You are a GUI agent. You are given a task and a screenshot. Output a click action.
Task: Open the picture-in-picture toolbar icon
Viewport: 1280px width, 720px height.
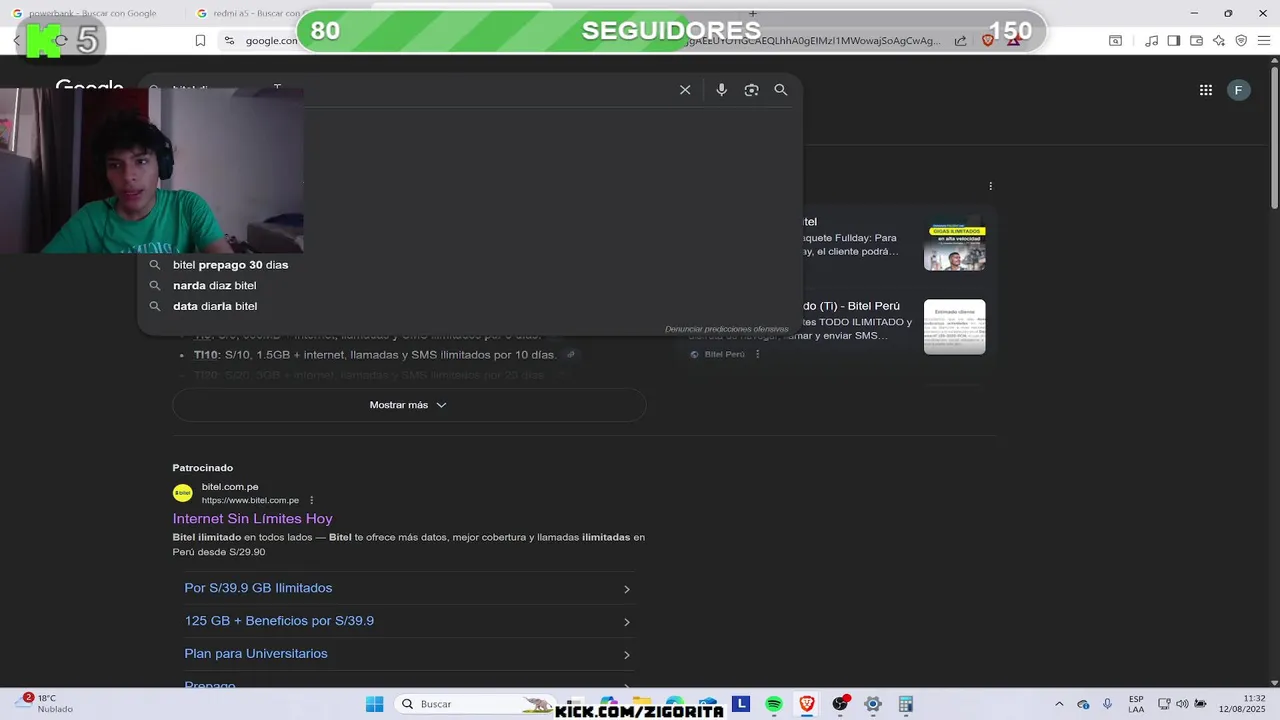(1115, 41)
